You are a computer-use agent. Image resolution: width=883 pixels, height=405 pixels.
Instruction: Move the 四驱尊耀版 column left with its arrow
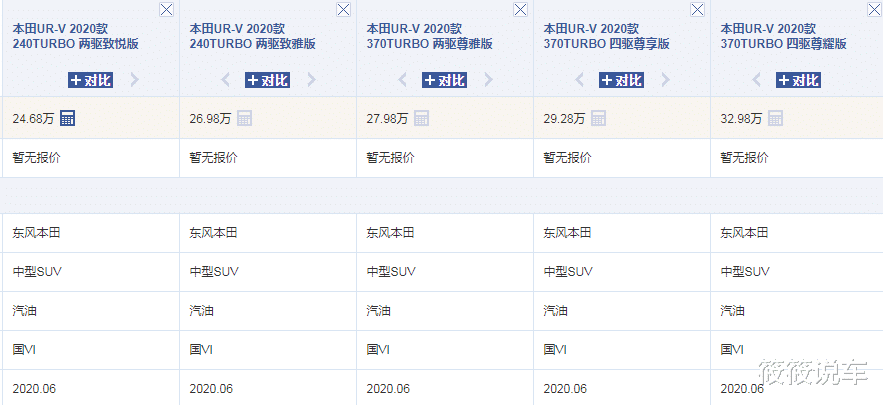[757, 79]
